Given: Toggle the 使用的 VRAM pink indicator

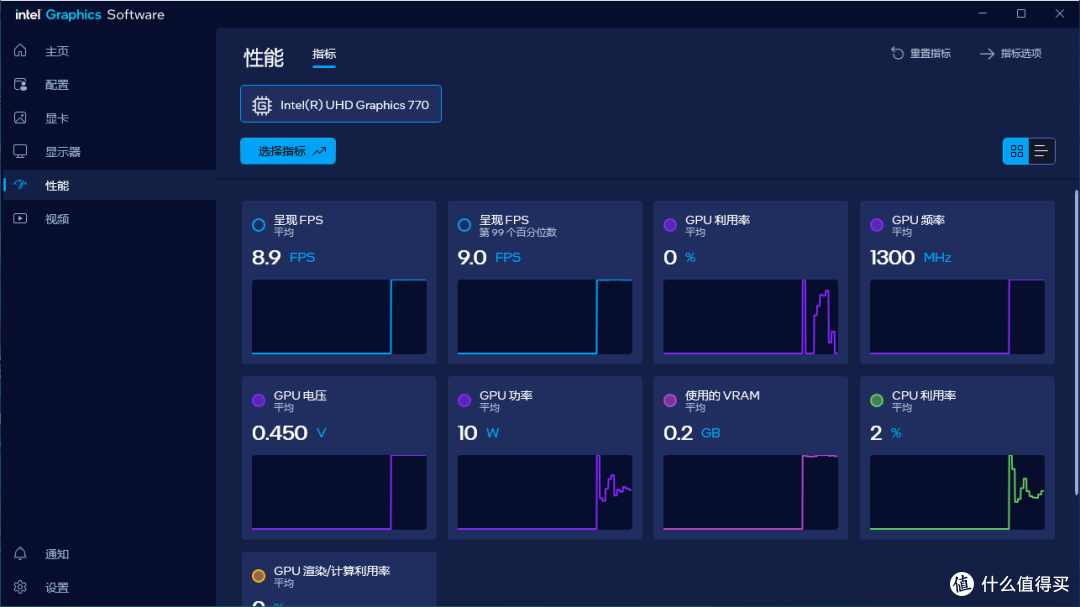Looking at the screenshot, I should click(x=669, y=400).
